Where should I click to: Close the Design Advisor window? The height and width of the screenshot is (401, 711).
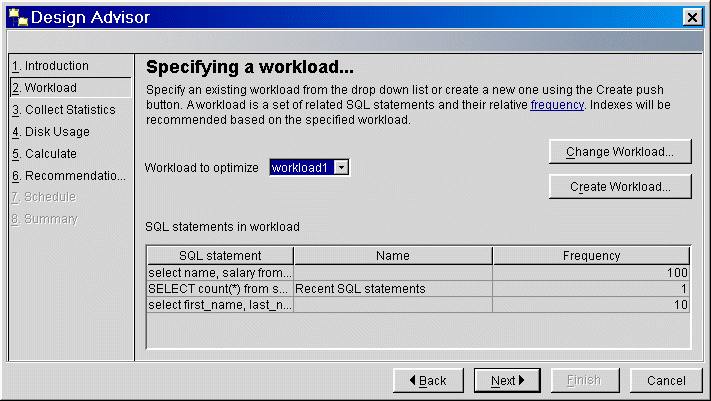[x=690, y=18]
